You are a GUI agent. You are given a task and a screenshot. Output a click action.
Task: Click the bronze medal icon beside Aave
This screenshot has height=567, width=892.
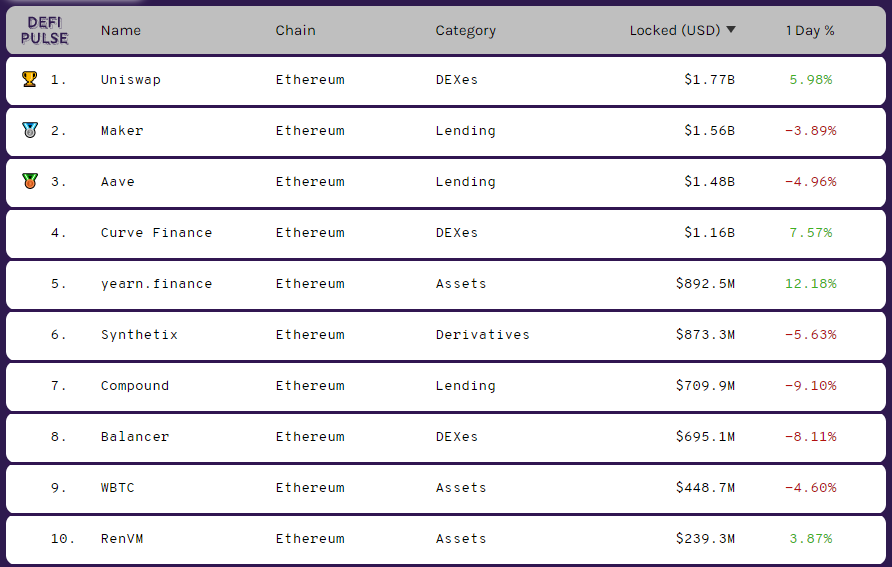click(30, 181)
